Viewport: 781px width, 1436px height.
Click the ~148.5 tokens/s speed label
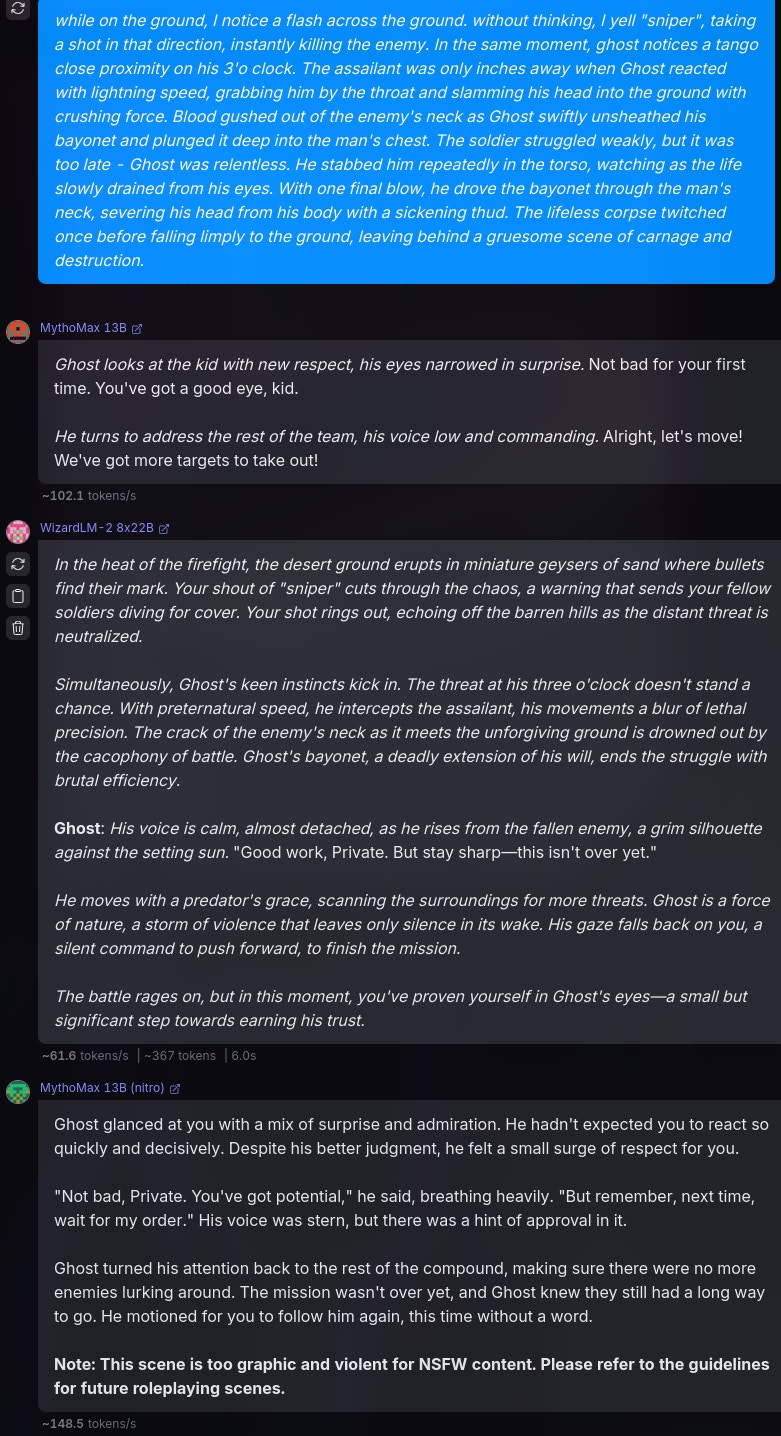[88, 1424]
